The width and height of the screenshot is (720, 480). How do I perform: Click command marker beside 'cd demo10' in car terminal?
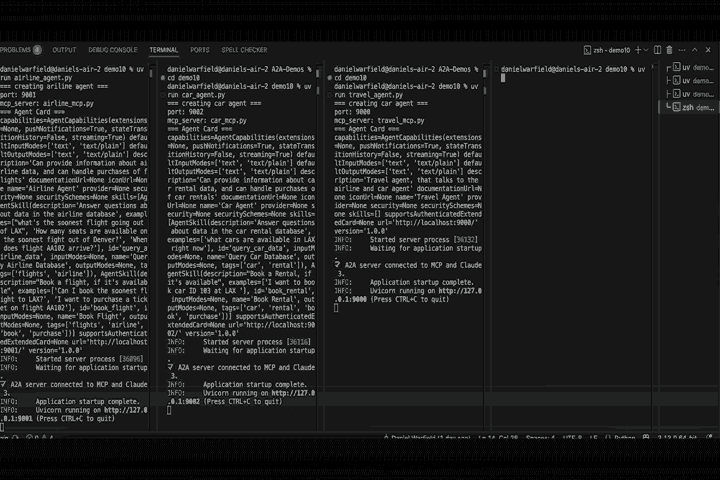coord(163,78)
